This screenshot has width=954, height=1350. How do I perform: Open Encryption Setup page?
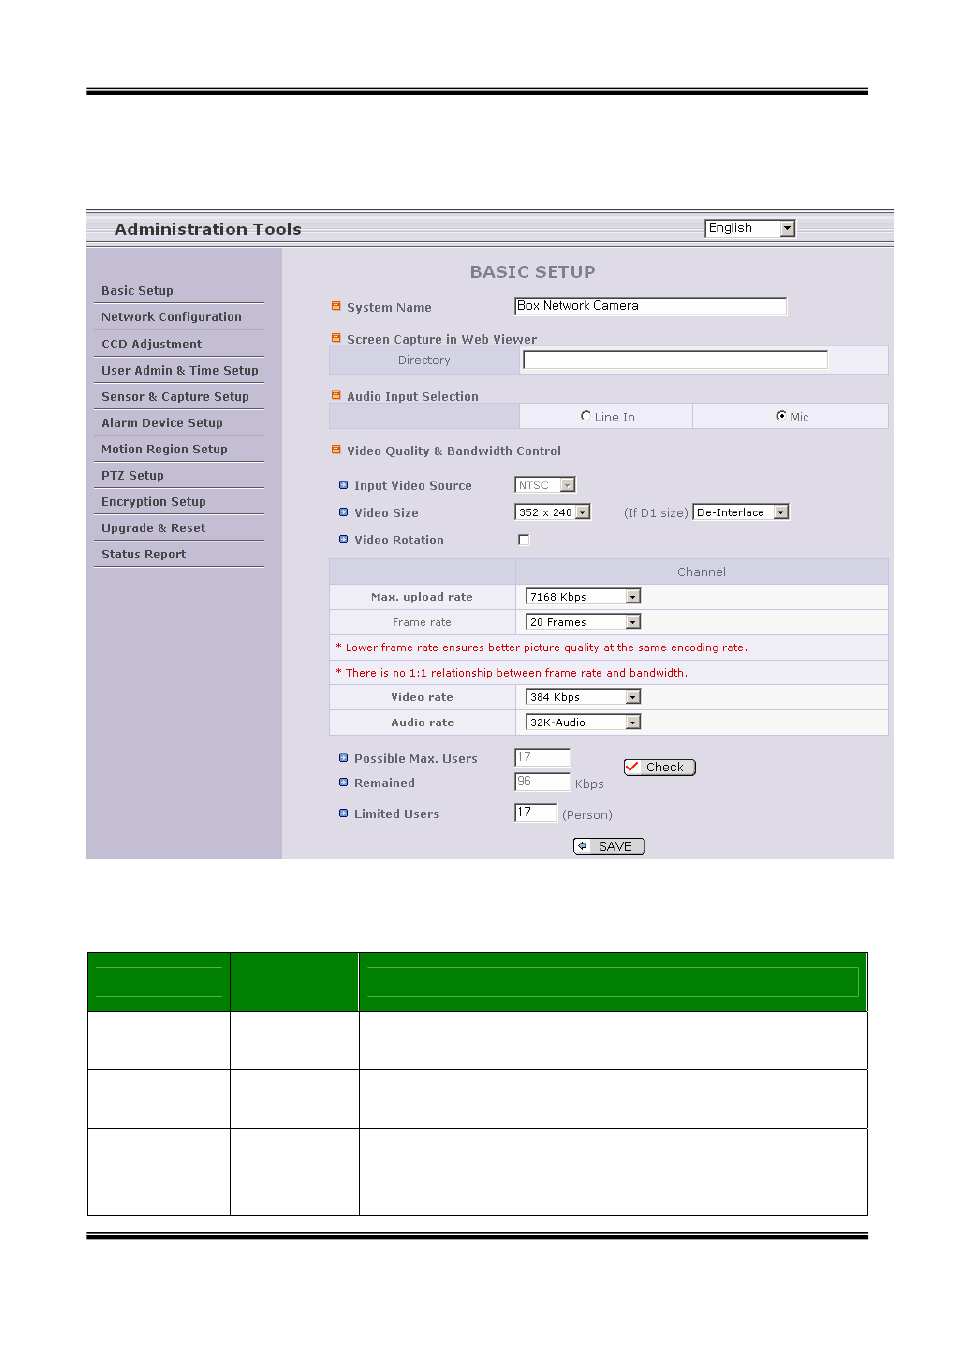pos(153,502)
